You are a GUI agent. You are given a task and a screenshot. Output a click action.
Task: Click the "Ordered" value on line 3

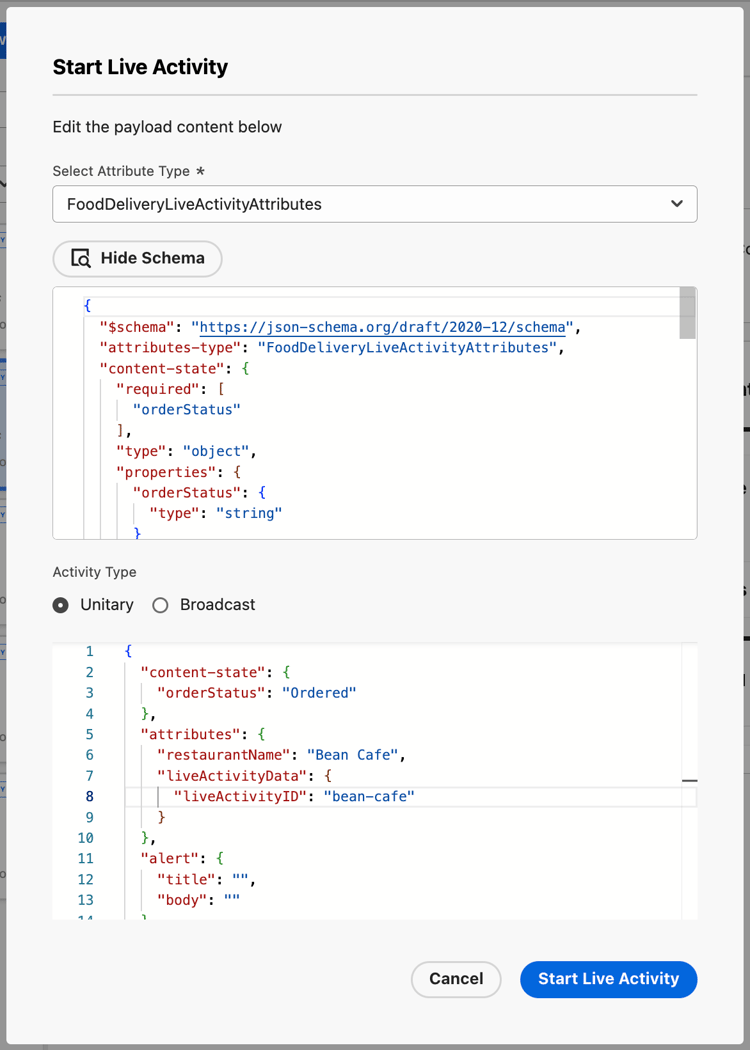tap(318, 693)
